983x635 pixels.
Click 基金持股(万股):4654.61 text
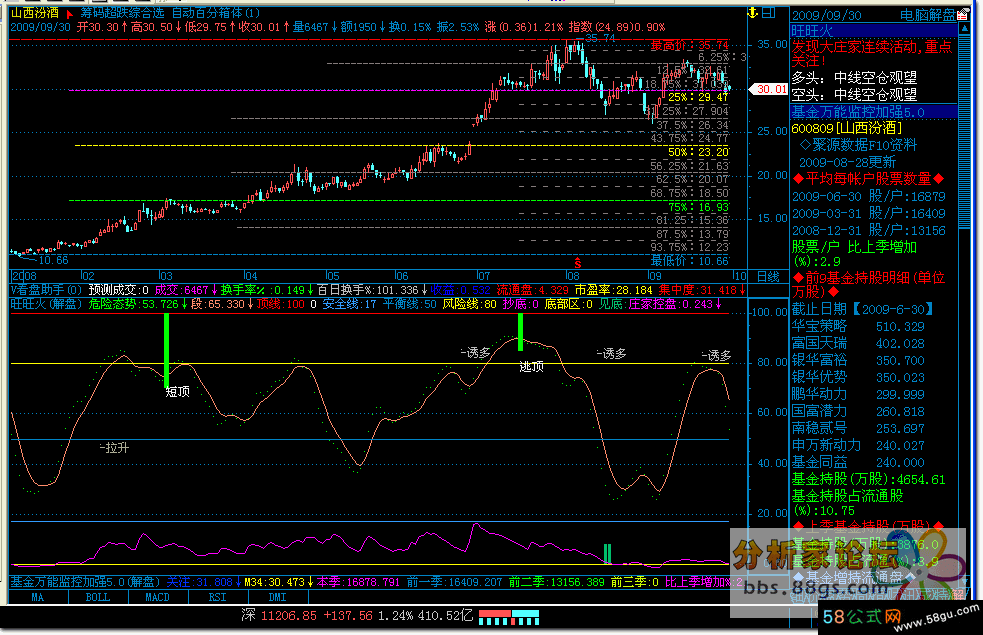pos(868,480)
